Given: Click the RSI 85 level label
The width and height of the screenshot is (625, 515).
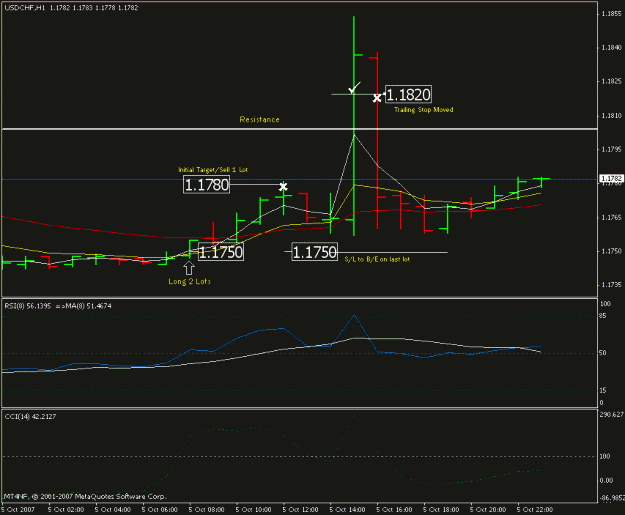Looking at the screenshot, I should tap(603, 316).
